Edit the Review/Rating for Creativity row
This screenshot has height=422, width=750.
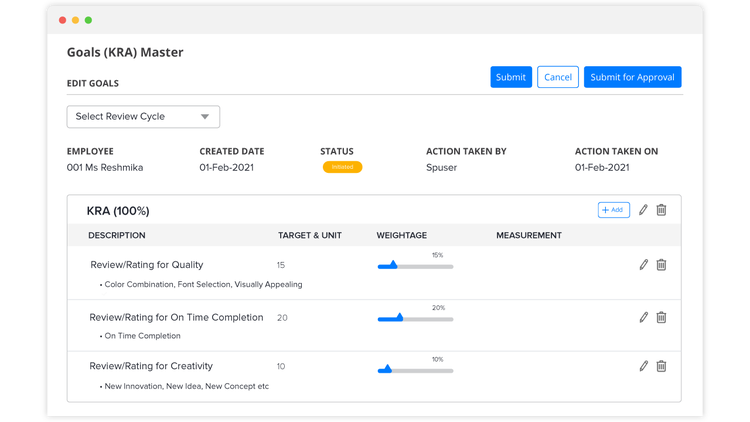tap(644, 366)
